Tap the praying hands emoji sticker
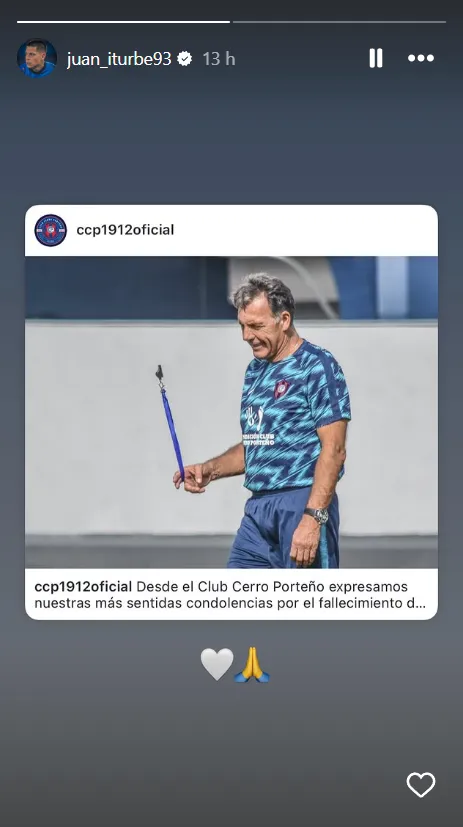The height and width of the screenshot is (827, 463). point(252,665)
